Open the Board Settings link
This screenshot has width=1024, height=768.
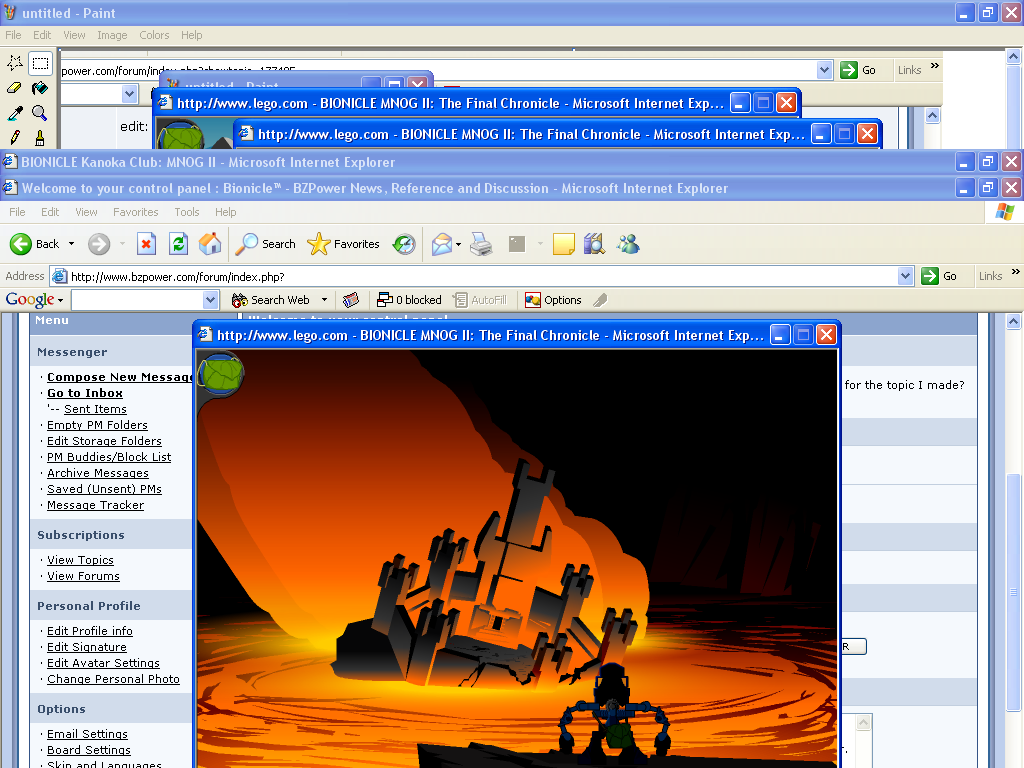pyautogui.click(x=89, y=750)
